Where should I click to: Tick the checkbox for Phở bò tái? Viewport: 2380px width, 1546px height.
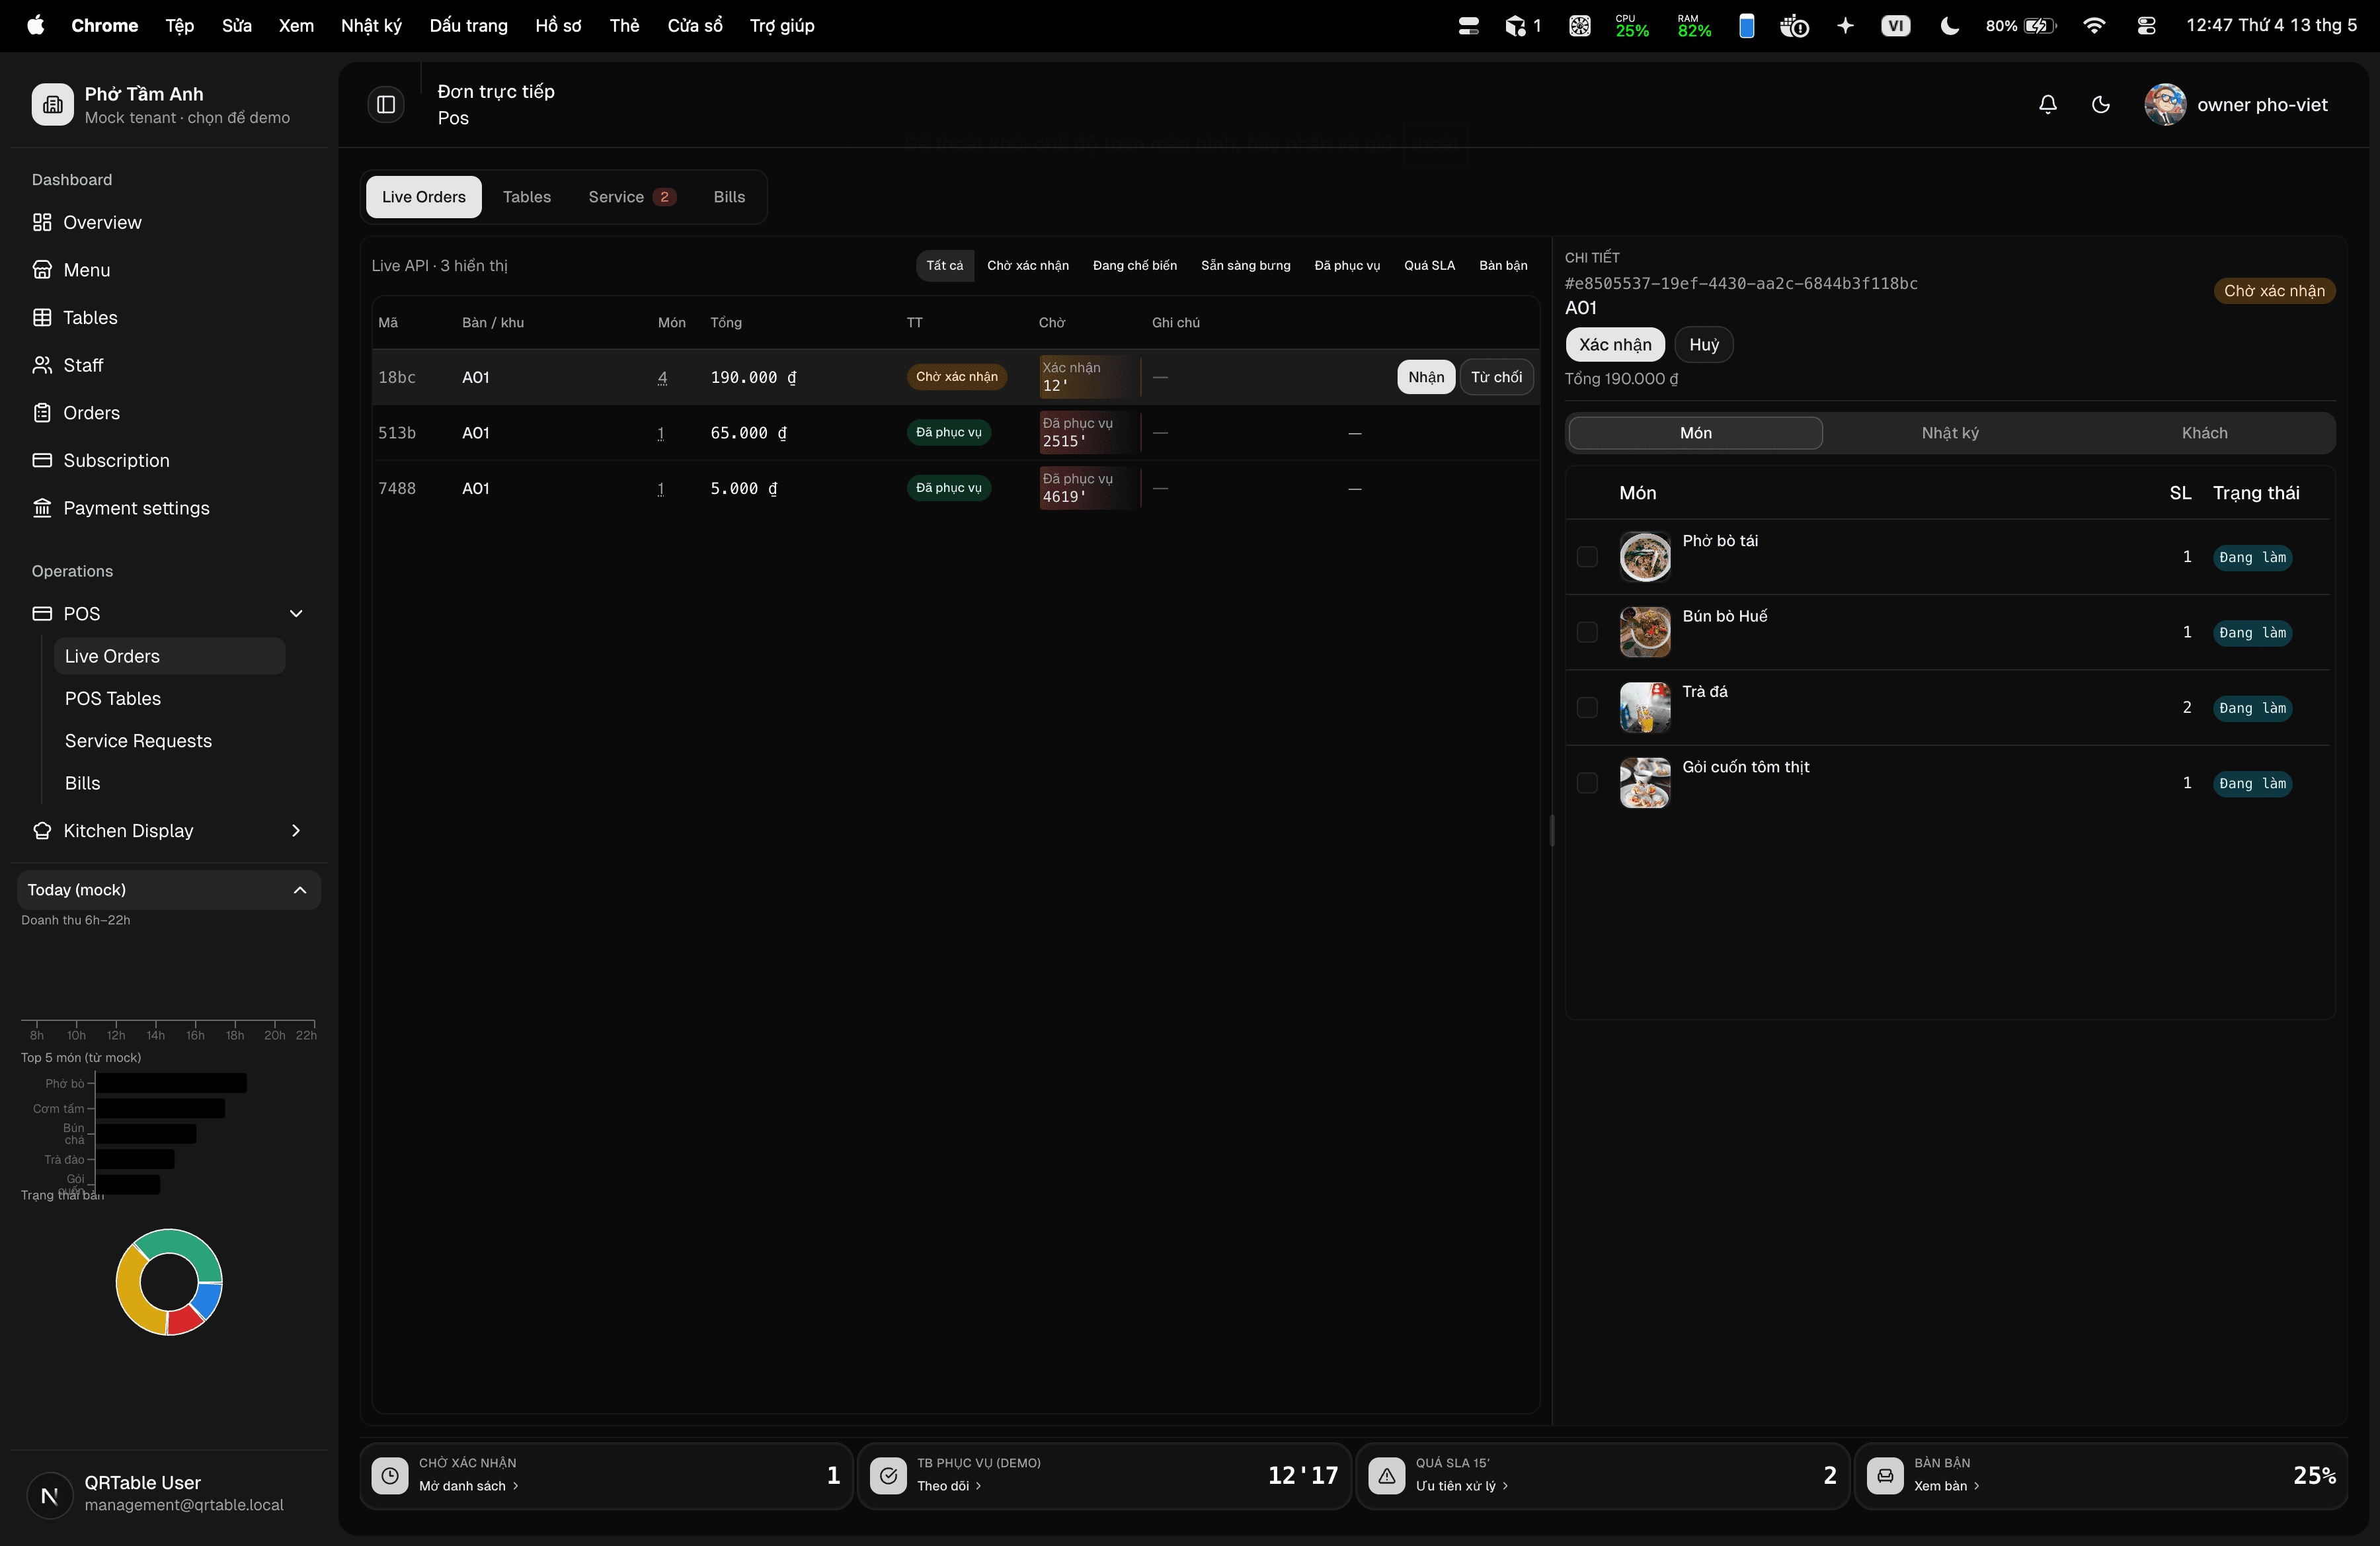click(x=1587, y=557)
